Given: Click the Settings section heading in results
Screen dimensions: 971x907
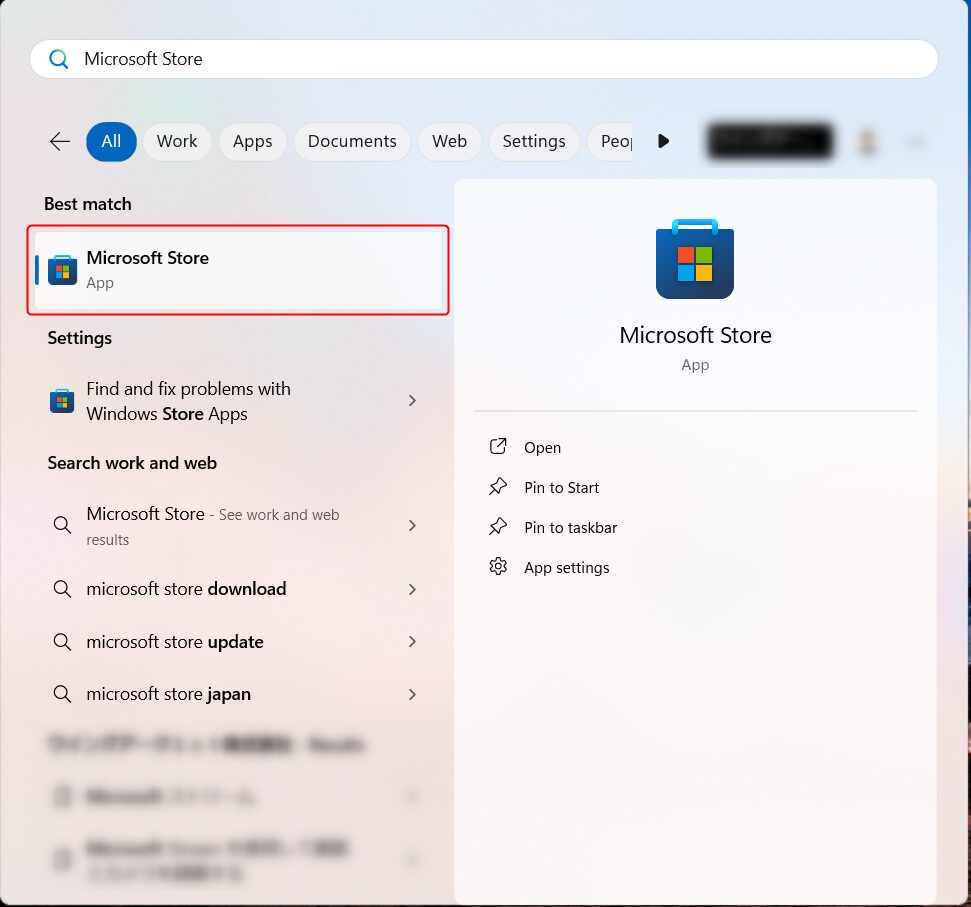Looking at the screenshot, I should pyautogui.click(x=80, y=339).
